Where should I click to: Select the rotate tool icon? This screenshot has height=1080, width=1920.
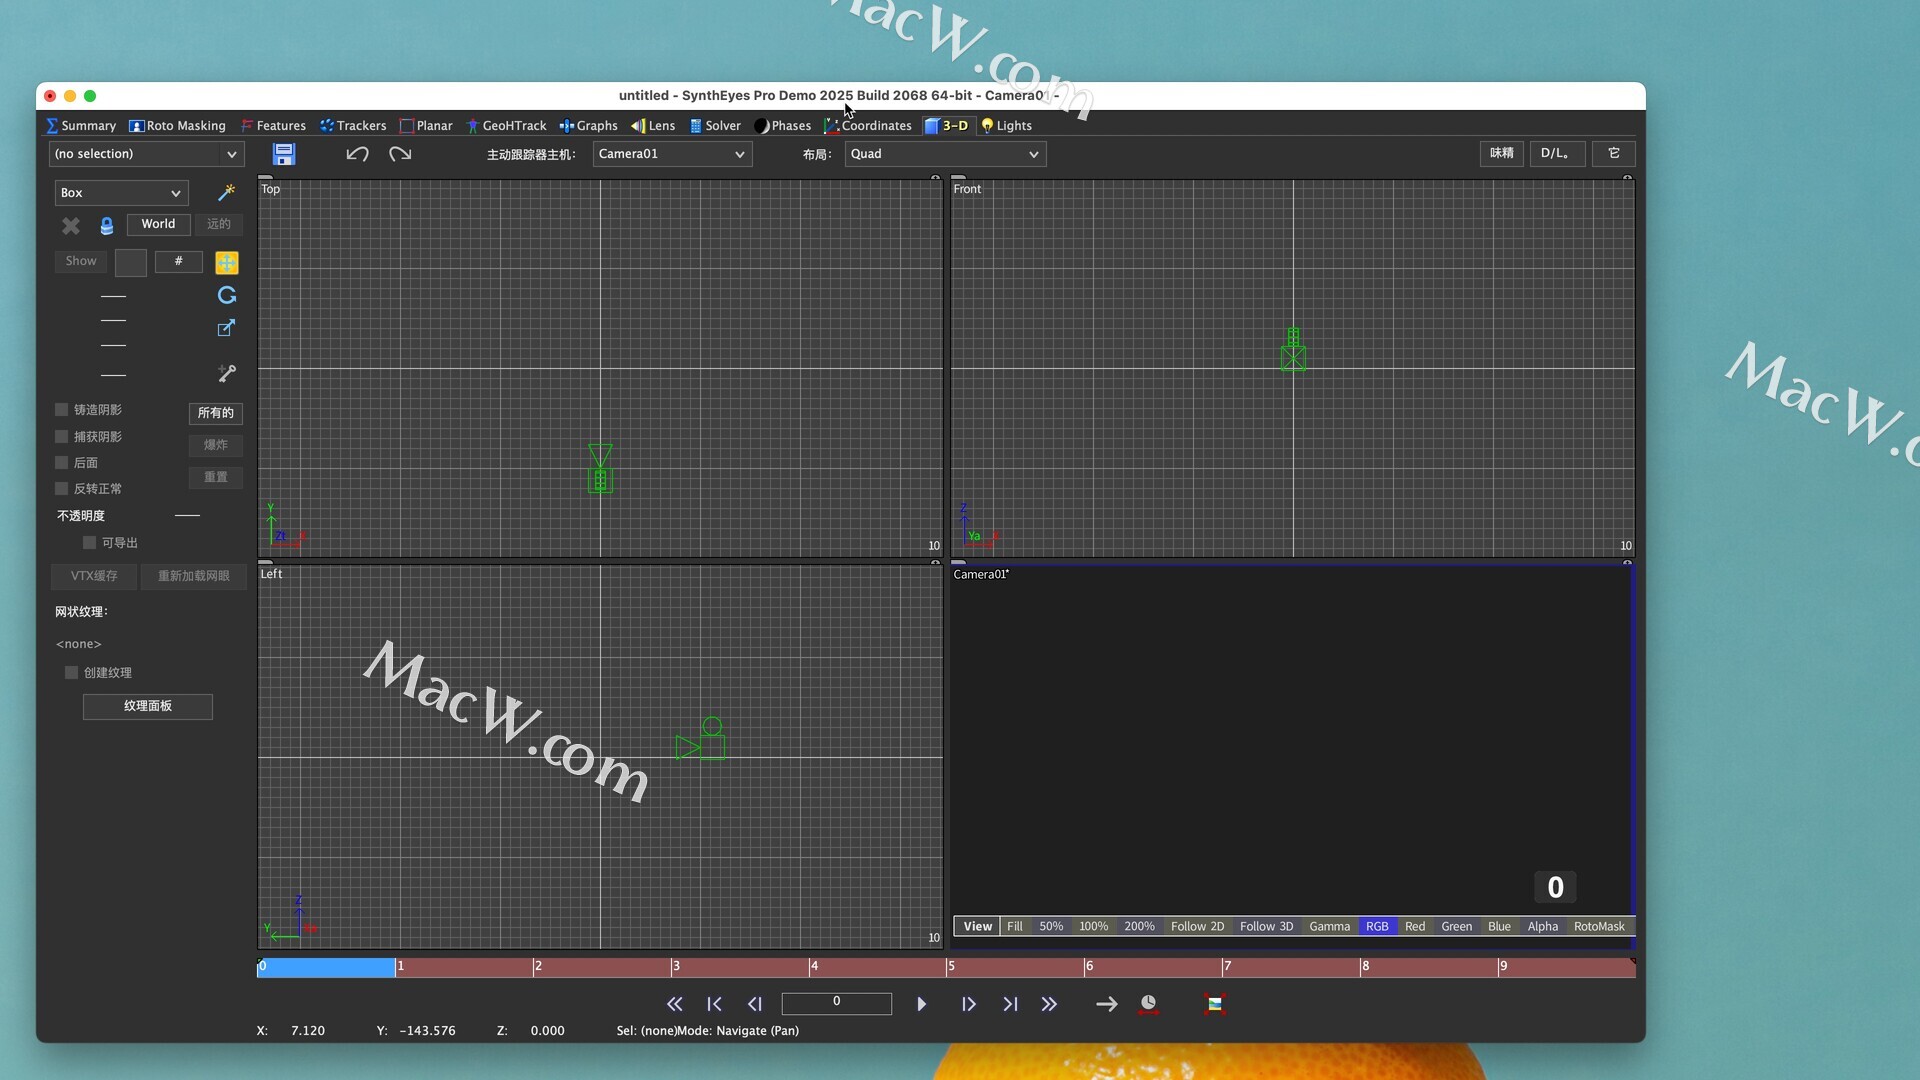tap(227, 295)
